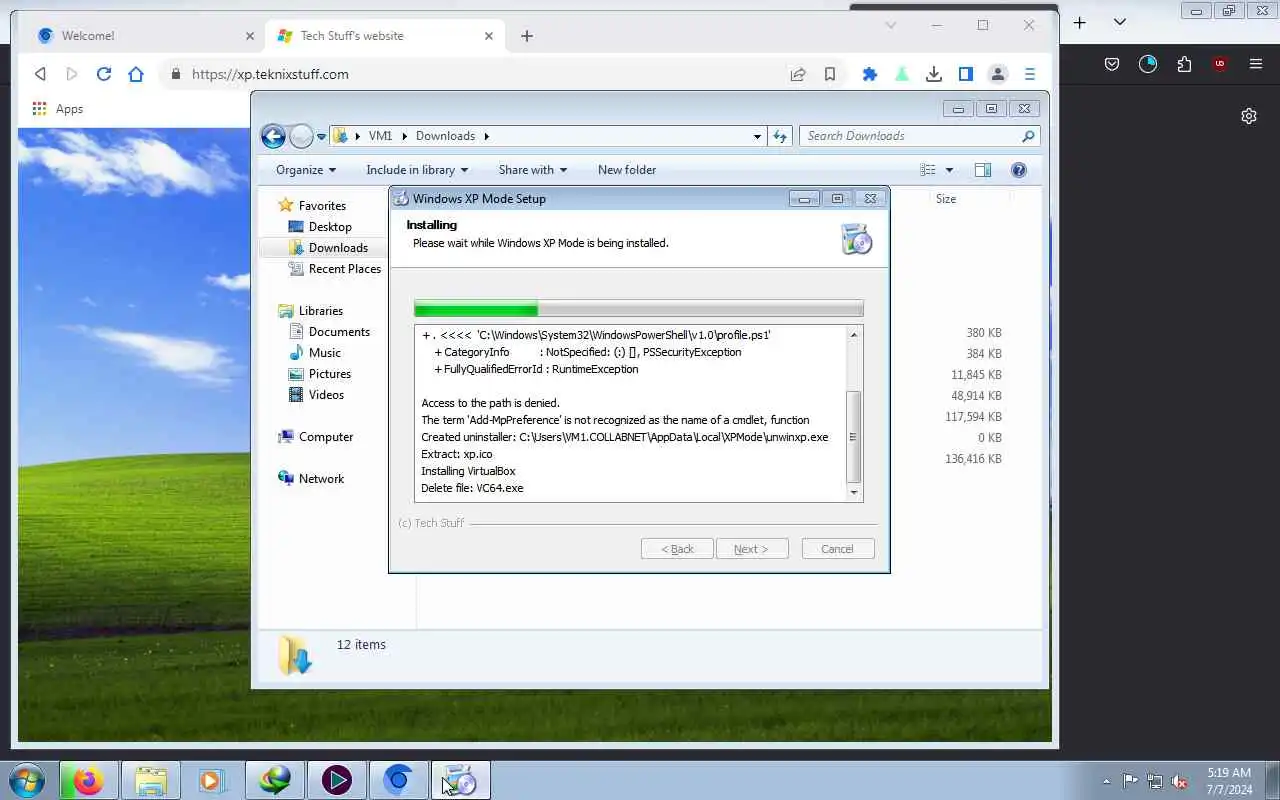Click the install log scroll-up arrow
1280x800 pixels.
853,334
